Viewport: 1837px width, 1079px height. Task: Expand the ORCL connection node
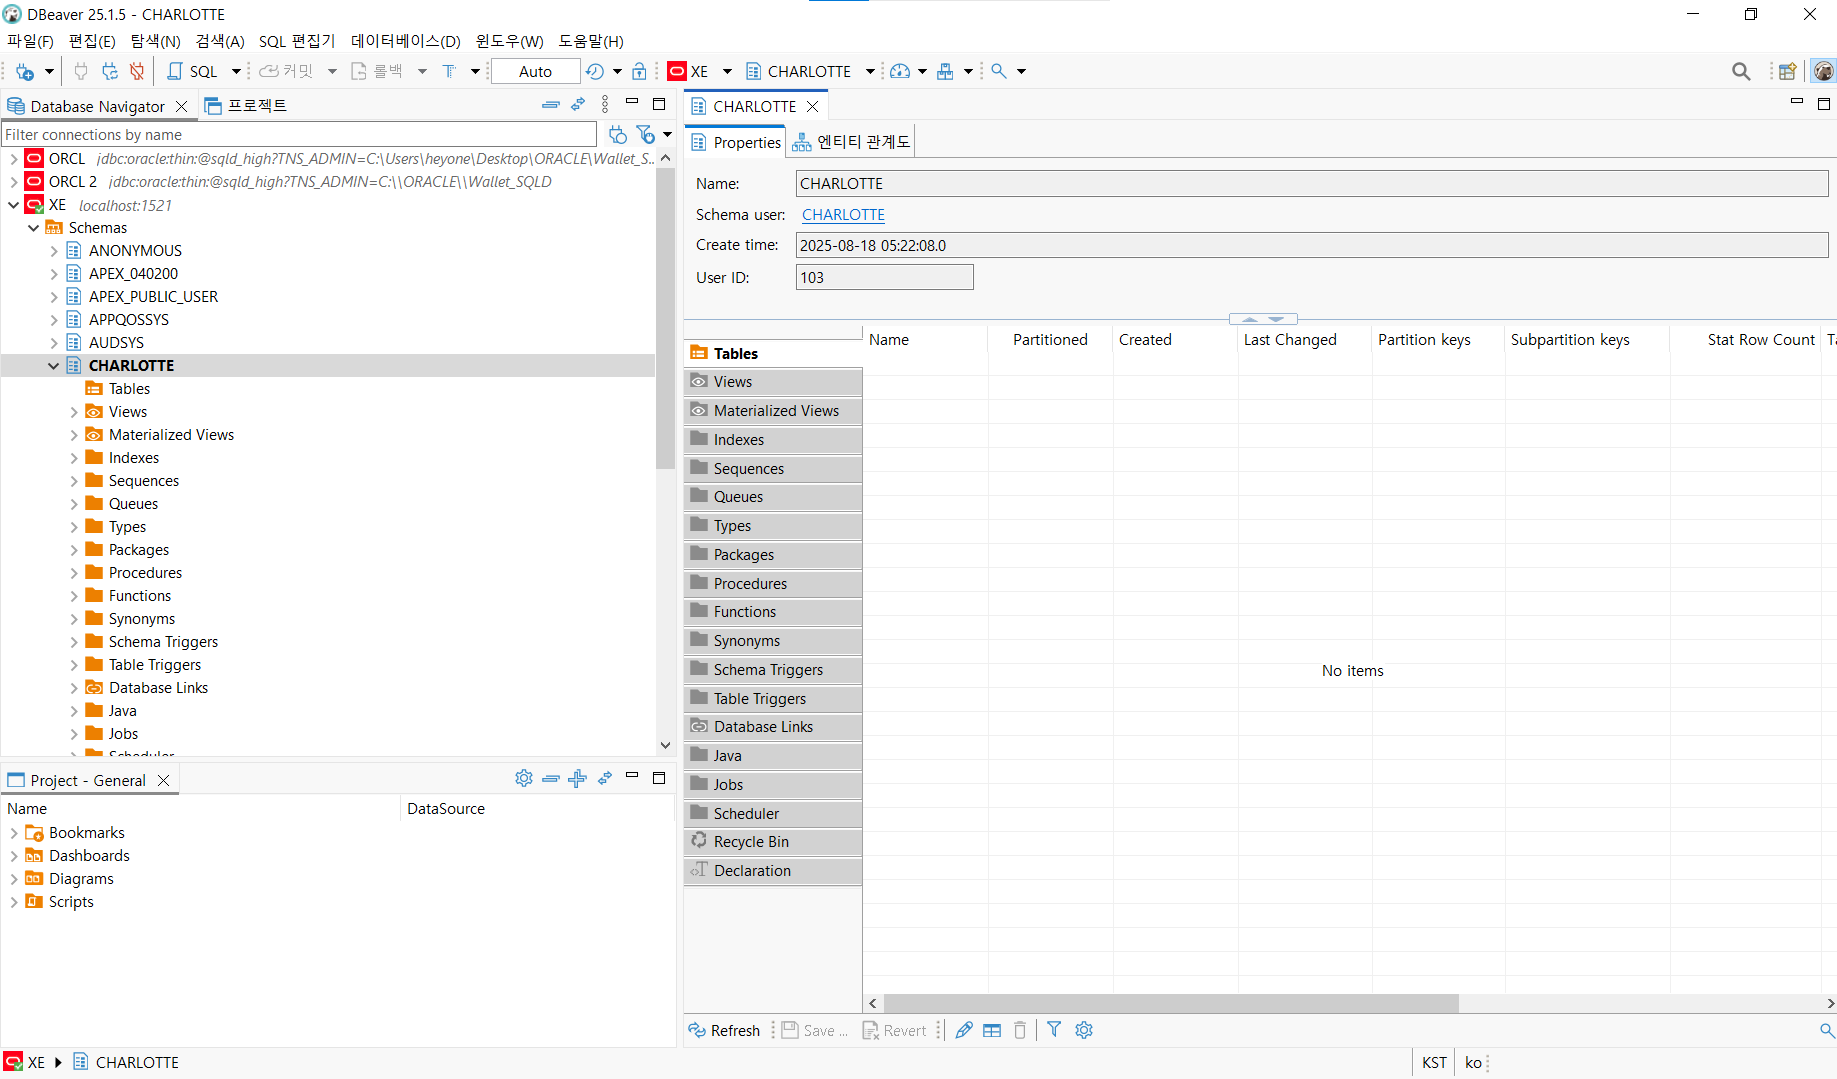pyautogui.click(x=13, y=159)
